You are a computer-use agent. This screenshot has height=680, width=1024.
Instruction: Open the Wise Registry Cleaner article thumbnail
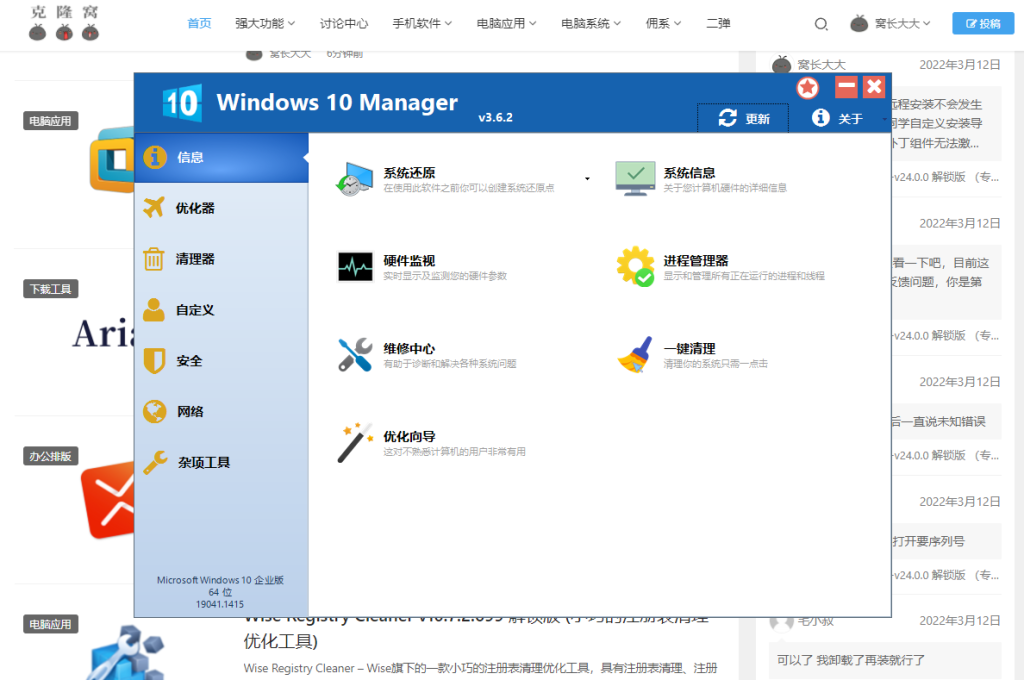tap(125, 652)
